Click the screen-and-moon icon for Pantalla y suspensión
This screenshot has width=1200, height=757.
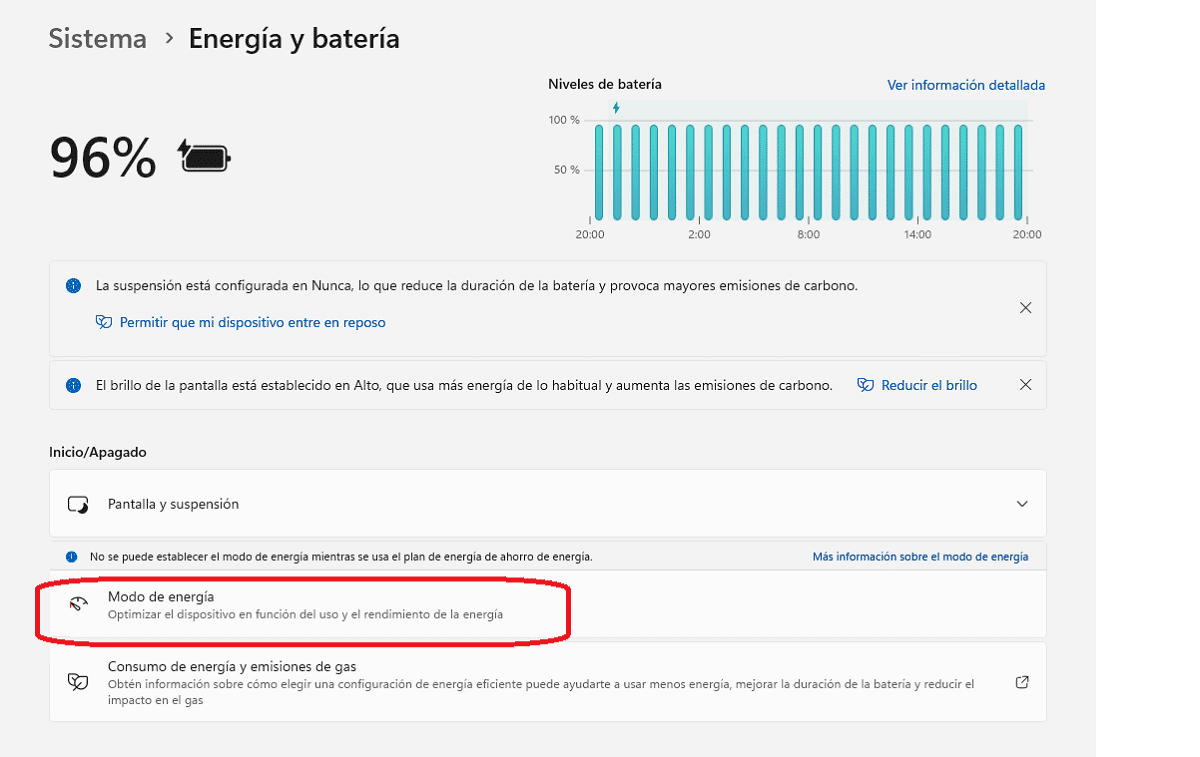pyautogui.click(x=79, y=503)
